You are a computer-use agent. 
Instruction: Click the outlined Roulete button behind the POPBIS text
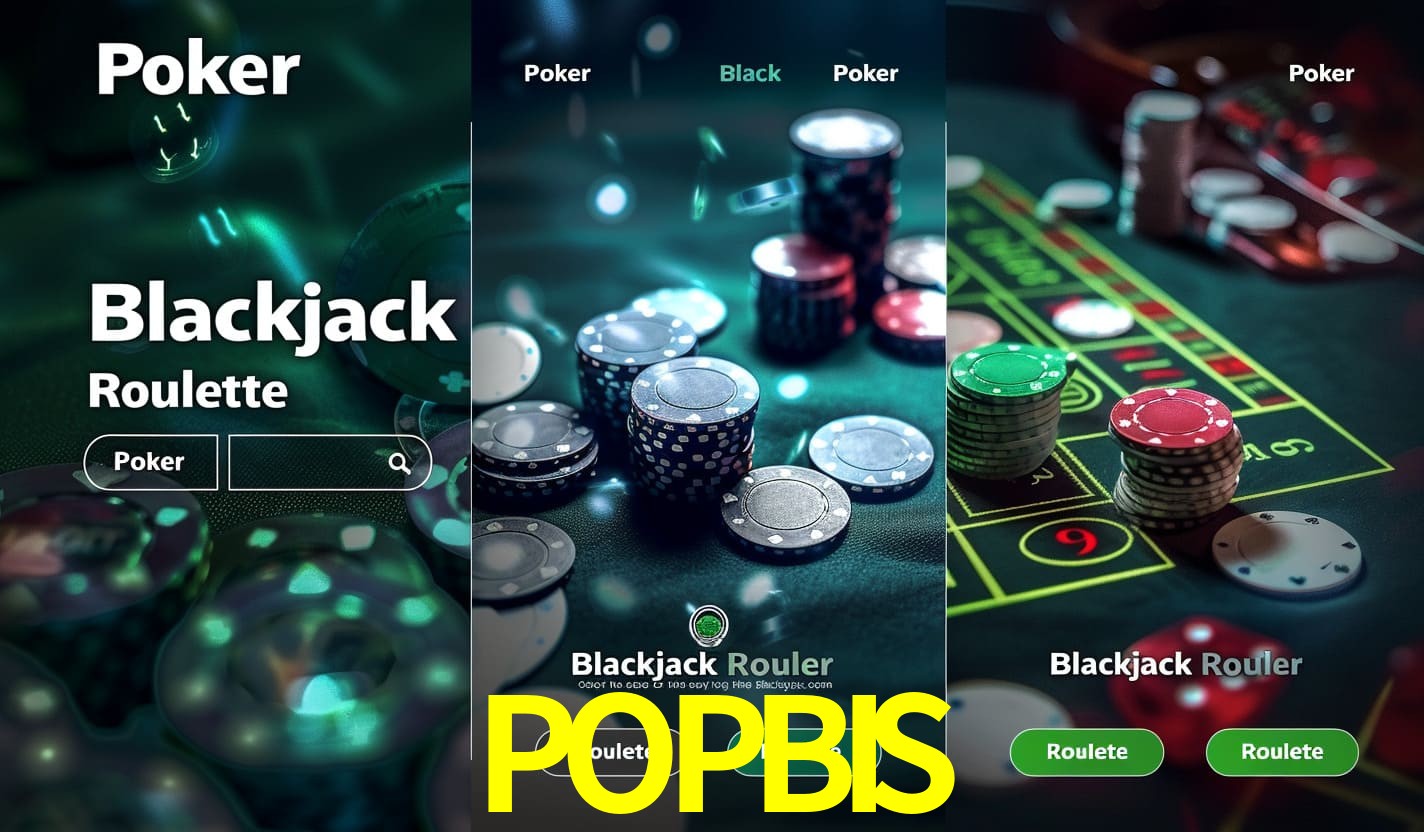click(609, 752)
